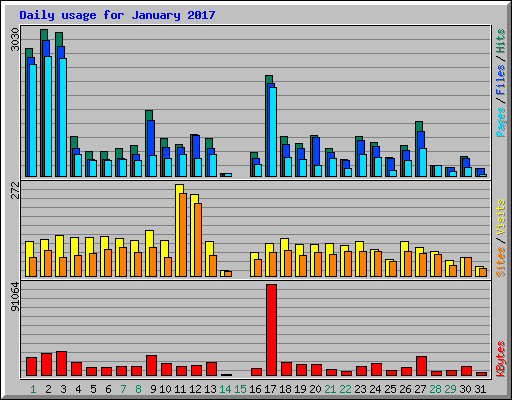The height and width of the screenshot is (400, 512).
Task: Click the red 'KBytes' legend label
Action: [x=501, y=359]
